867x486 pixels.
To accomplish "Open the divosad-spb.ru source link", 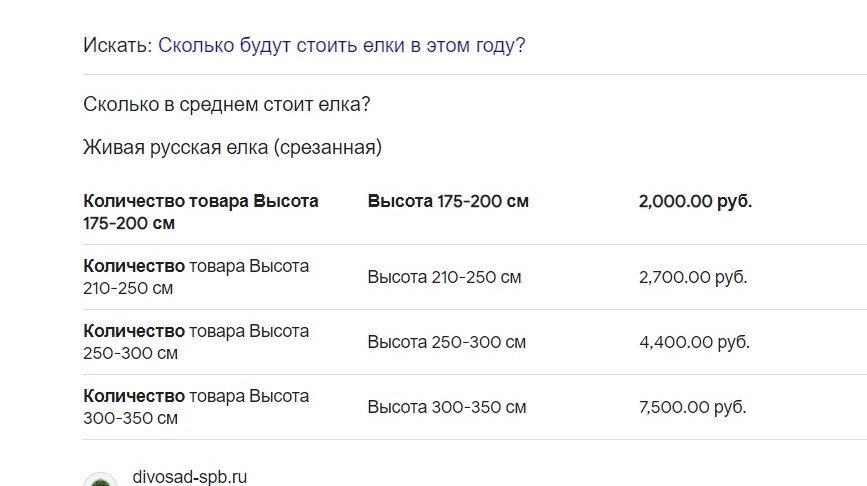I will pyautogui.click(x=190, y=477).
